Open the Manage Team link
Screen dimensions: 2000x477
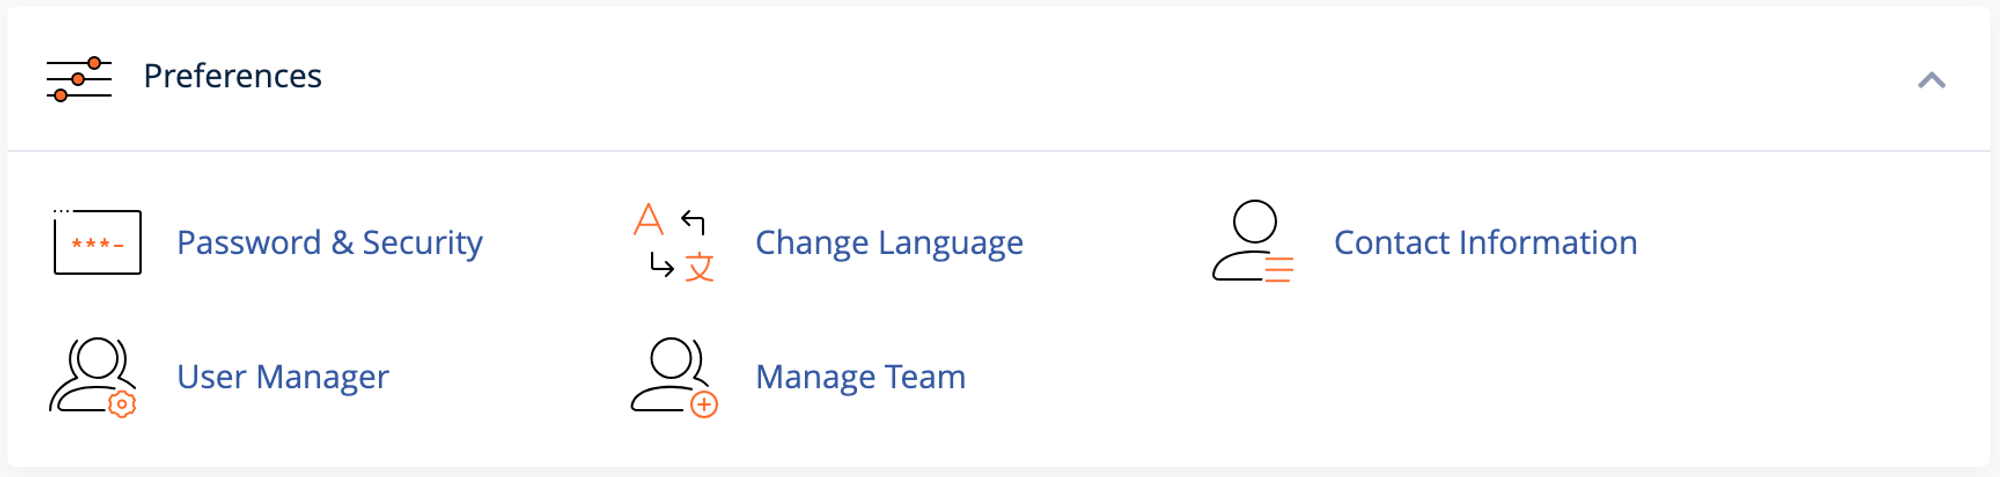860,377
